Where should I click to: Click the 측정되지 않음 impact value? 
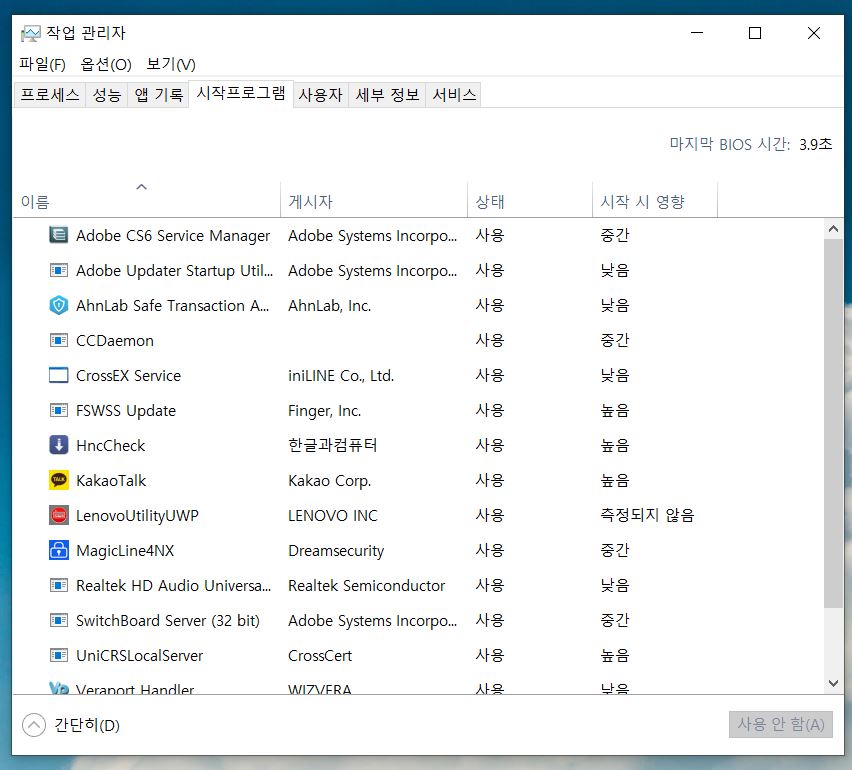(x=647, y=515)
